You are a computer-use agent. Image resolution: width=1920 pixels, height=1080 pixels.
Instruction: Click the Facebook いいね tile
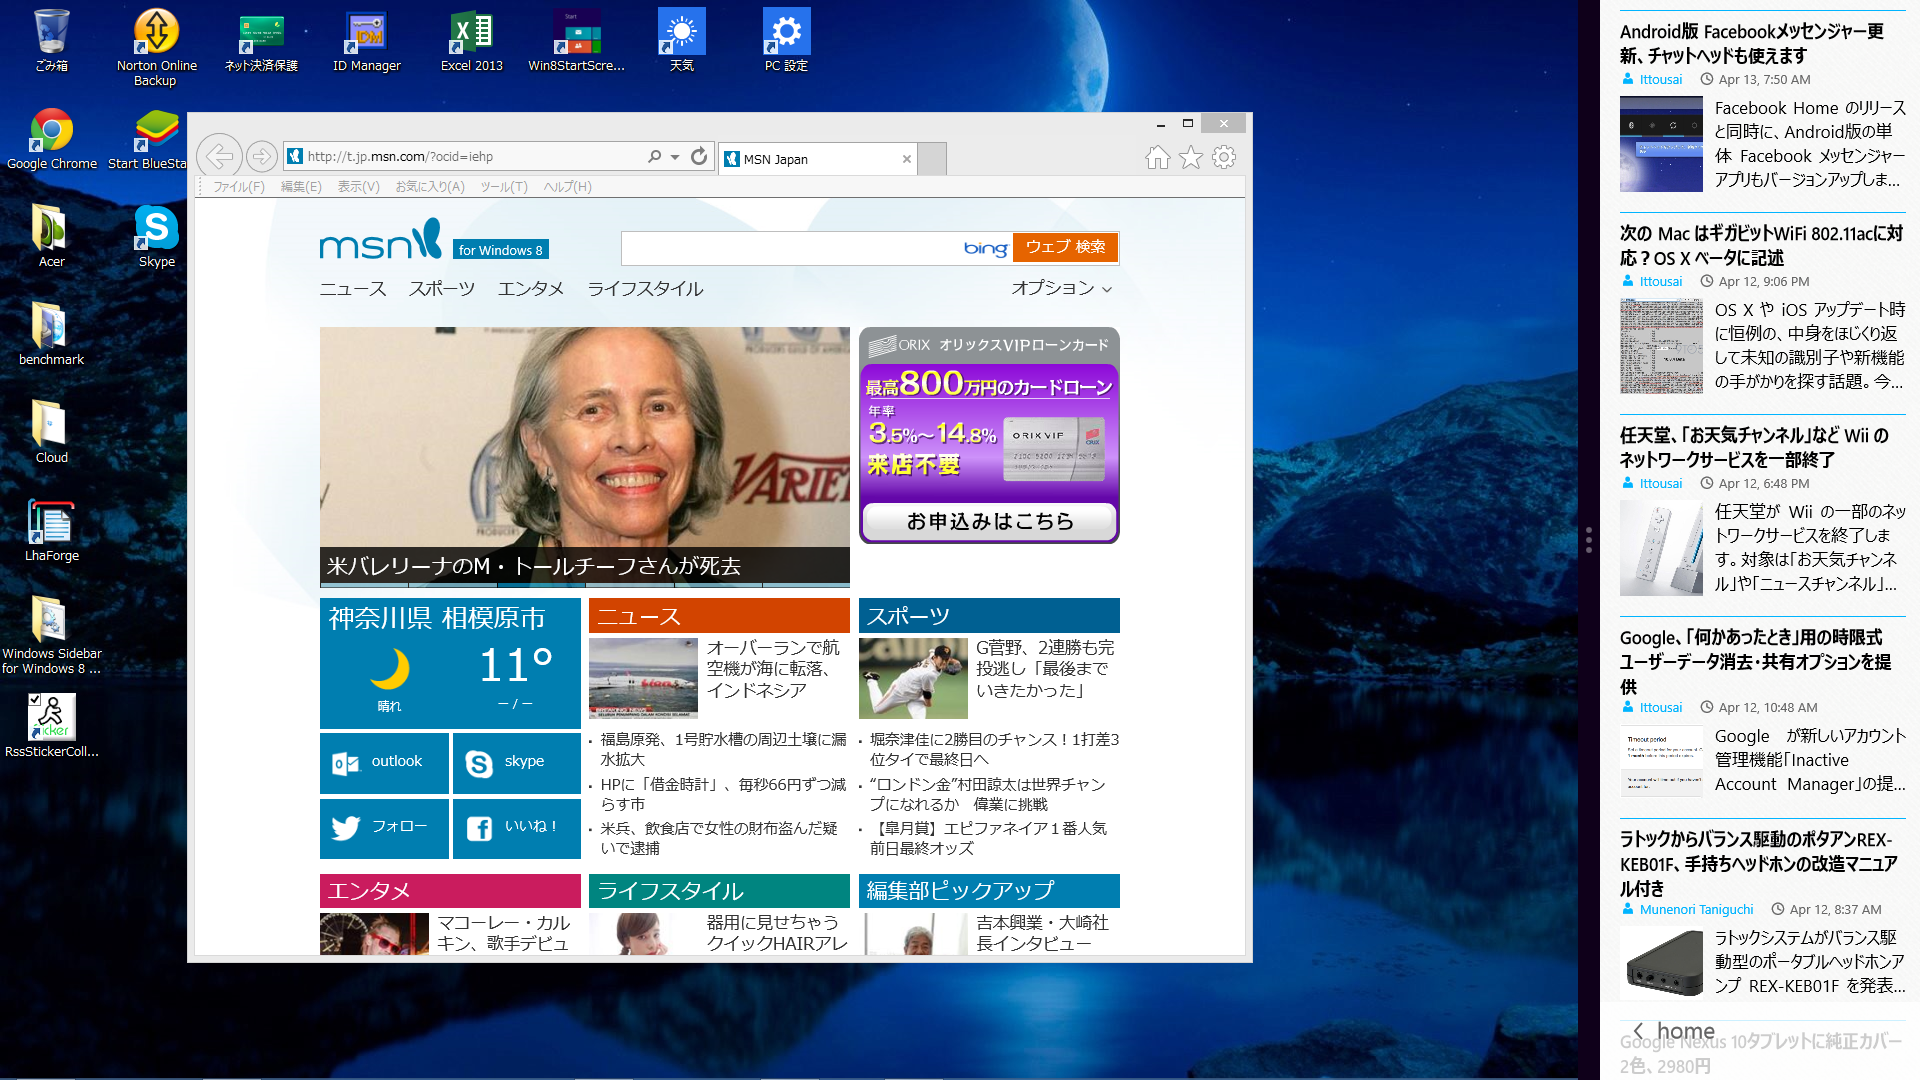(516, 827)
